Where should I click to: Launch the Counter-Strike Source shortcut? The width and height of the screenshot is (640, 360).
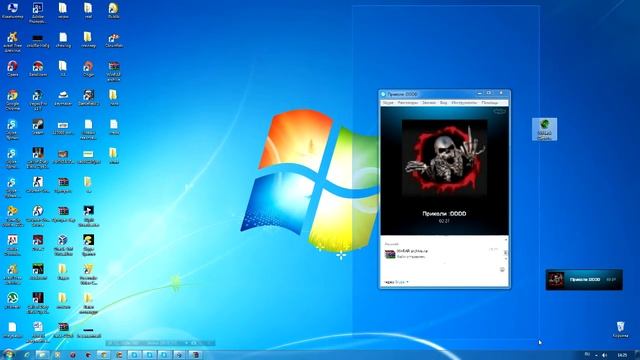(38, 216)
